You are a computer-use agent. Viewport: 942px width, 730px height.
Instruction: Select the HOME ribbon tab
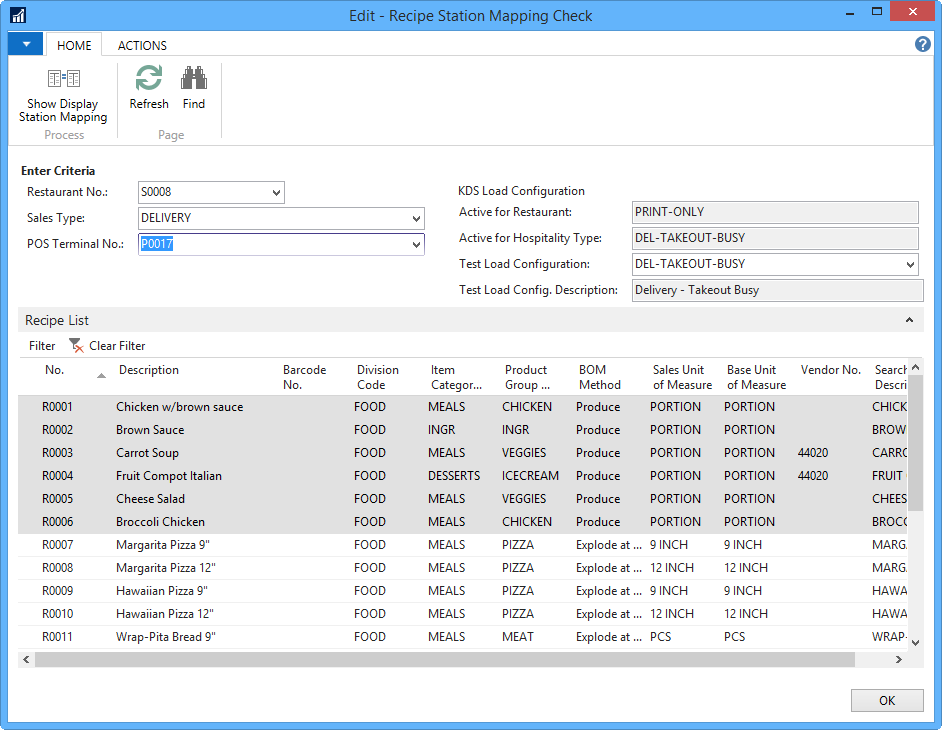pyautogui.click(x=74, y=46)
